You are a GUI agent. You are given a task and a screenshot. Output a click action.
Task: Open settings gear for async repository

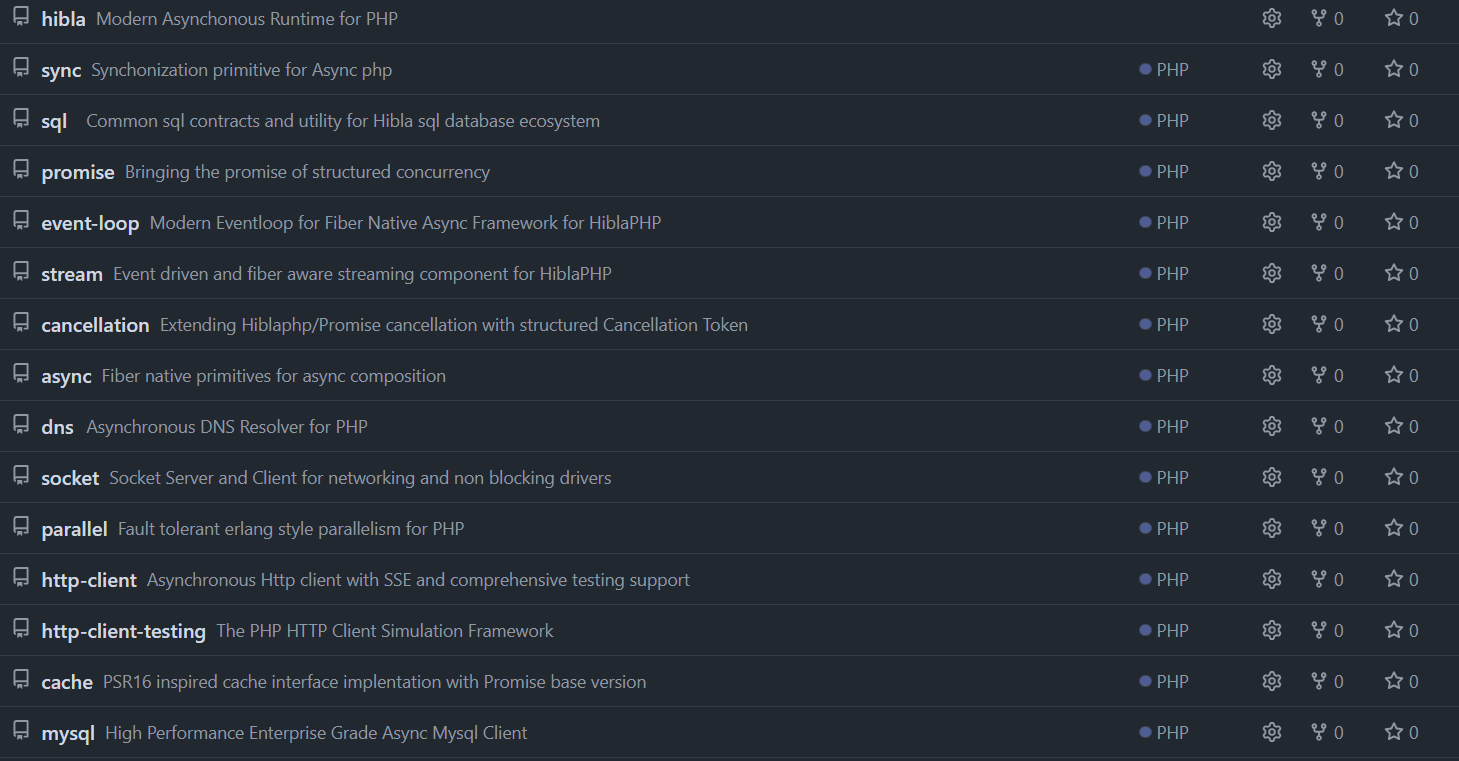click(x=1272, y=375)
